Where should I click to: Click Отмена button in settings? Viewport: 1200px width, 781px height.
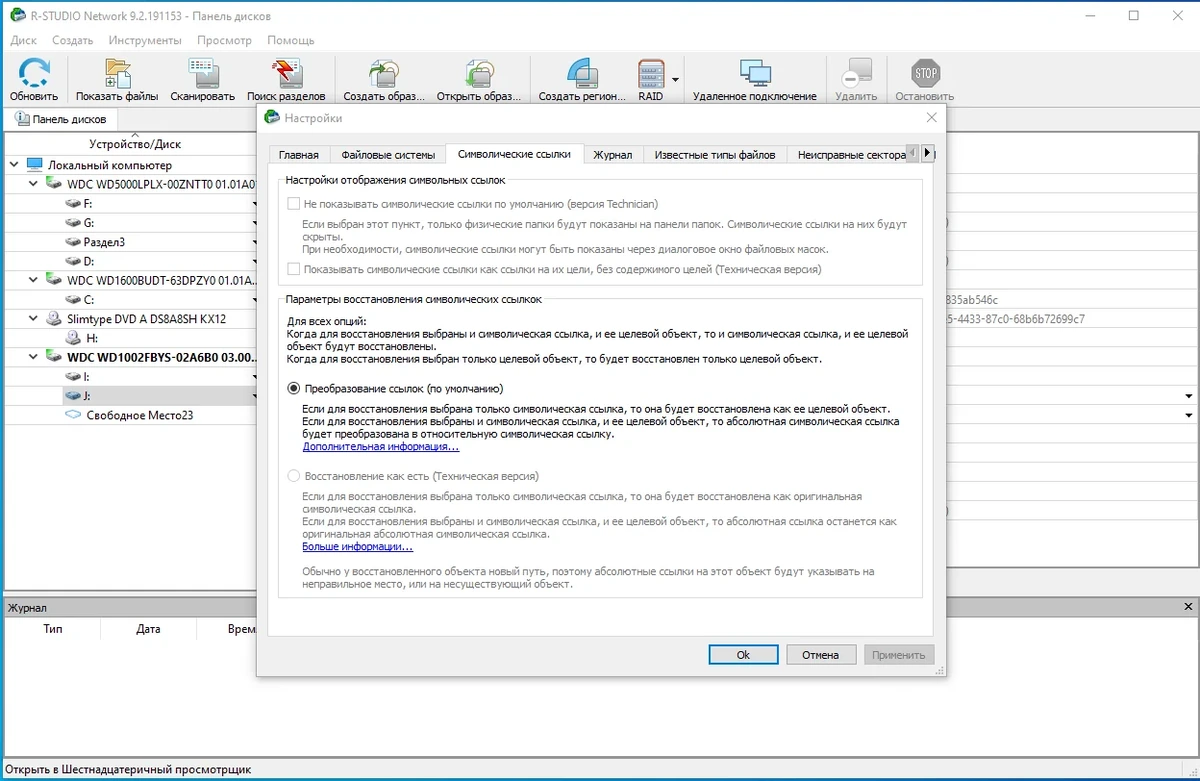[x=820, y=655]
